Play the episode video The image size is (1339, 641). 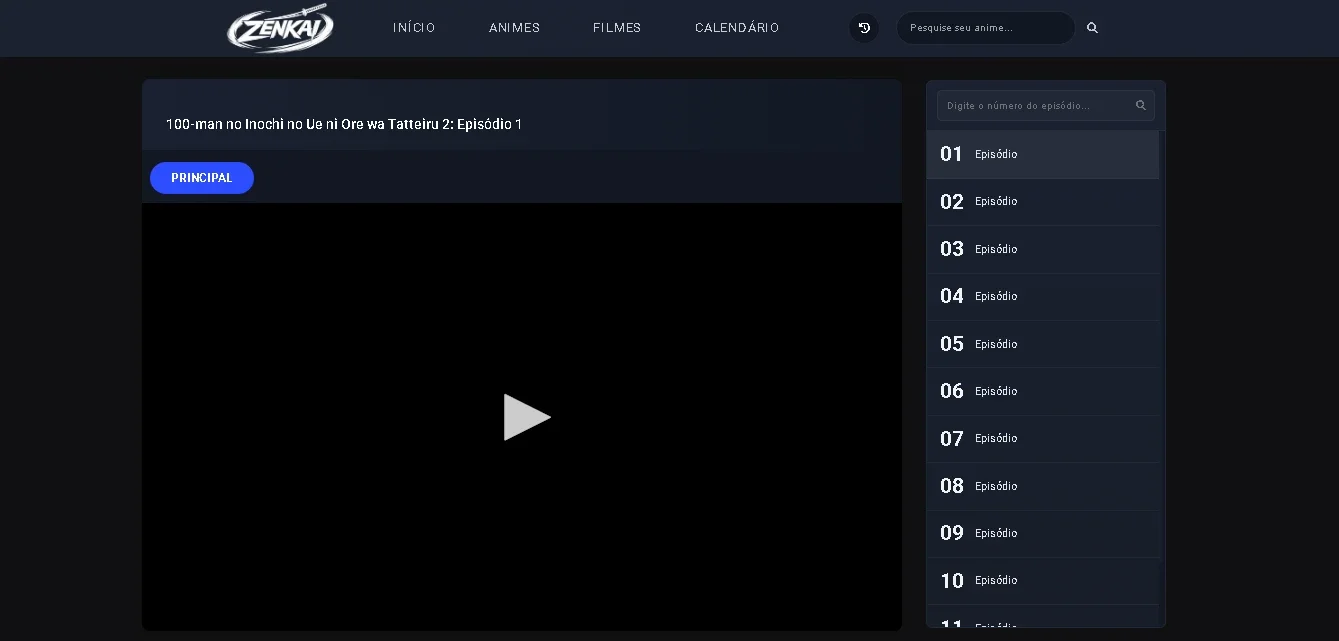click(x=526, y=417)
